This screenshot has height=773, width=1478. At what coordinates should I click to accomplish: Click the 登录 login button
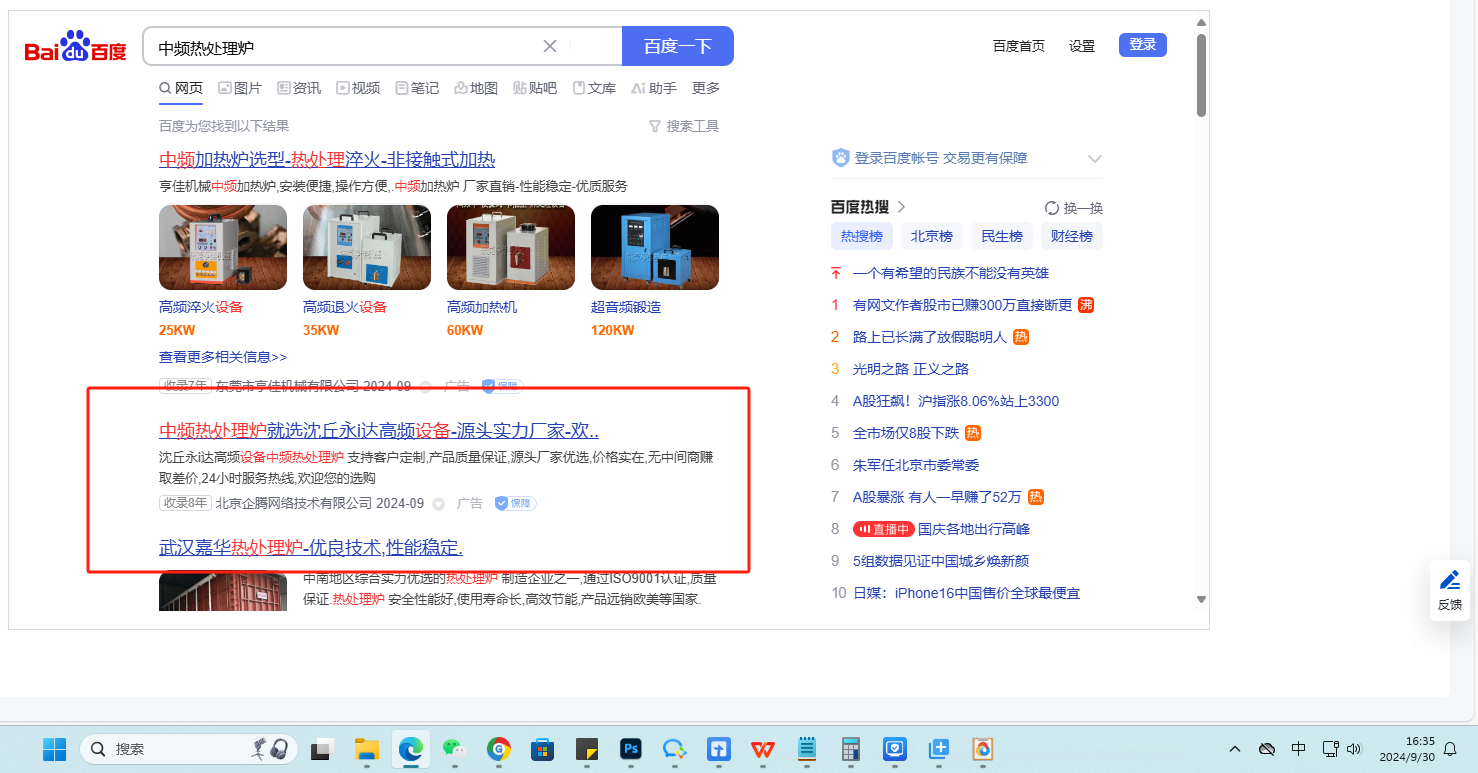point(1143,44)
